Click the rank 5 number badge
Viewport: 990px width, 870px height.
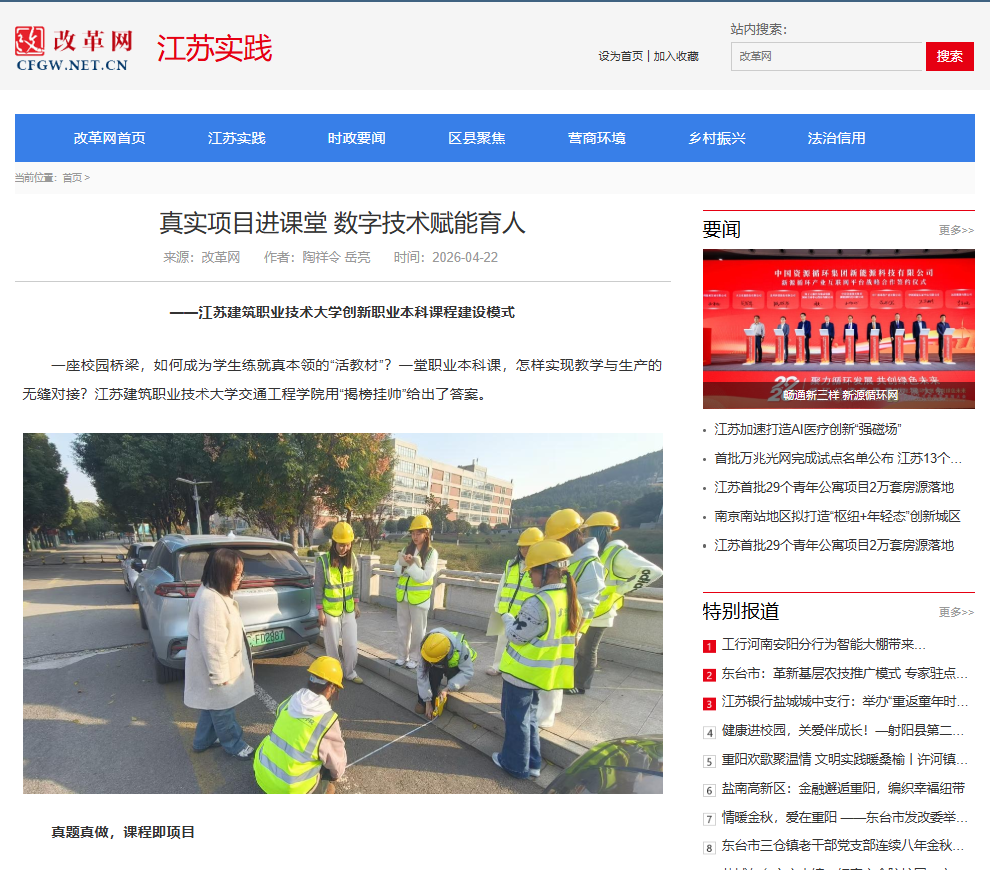(x=709, y=762)
